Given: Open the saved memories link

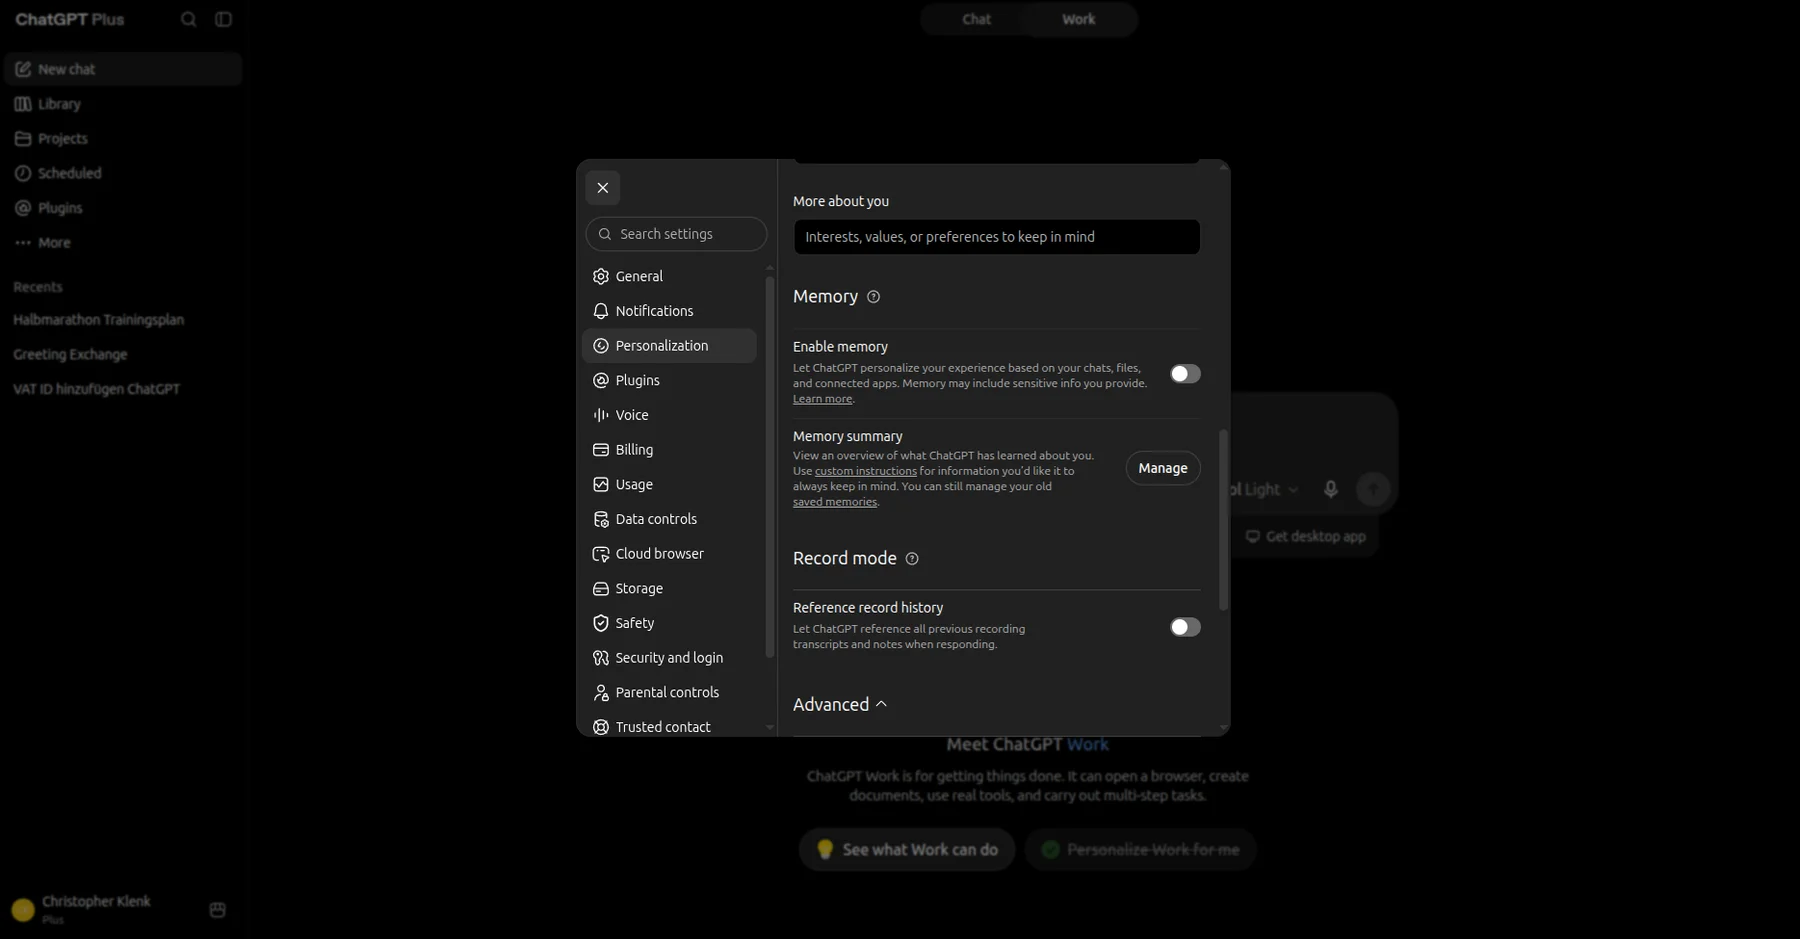Looking at the screenshot, I should 835,502.
